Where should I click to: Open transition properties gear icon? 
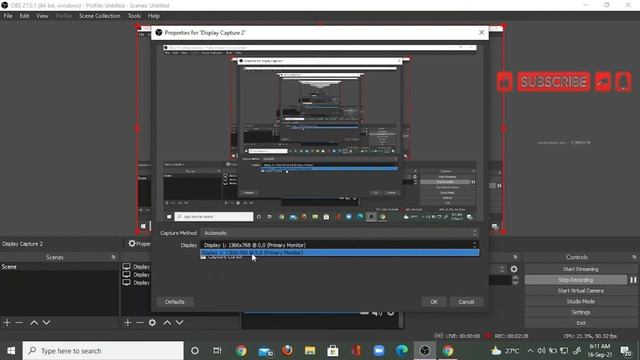(514, 269)
